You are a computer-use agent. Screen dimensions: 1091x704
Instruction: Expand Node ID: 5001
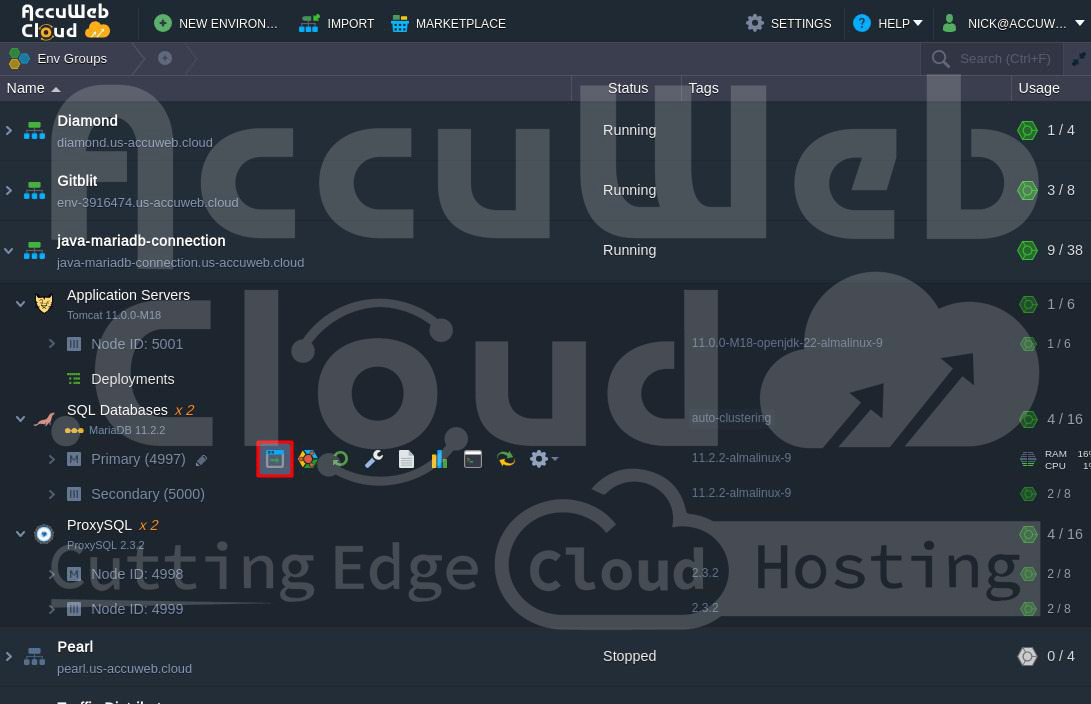click(x=51, y=344)
